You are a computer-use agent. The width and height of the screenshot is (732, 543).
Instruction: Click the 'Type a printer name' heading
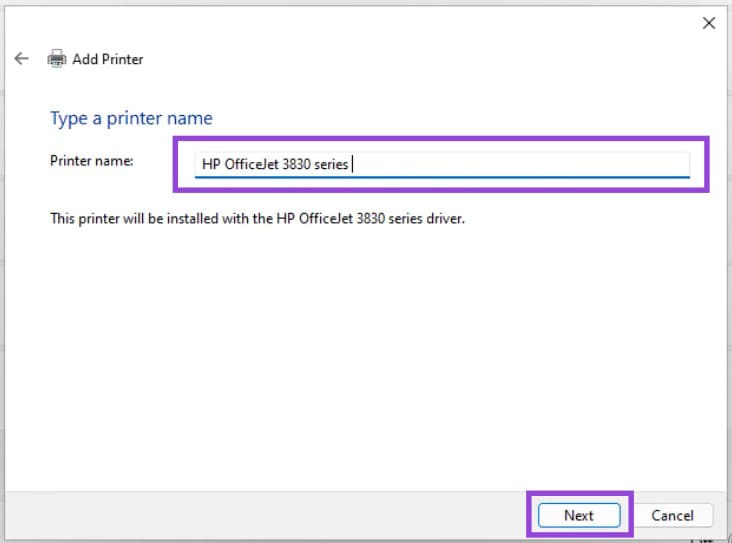tap(131, 119)
